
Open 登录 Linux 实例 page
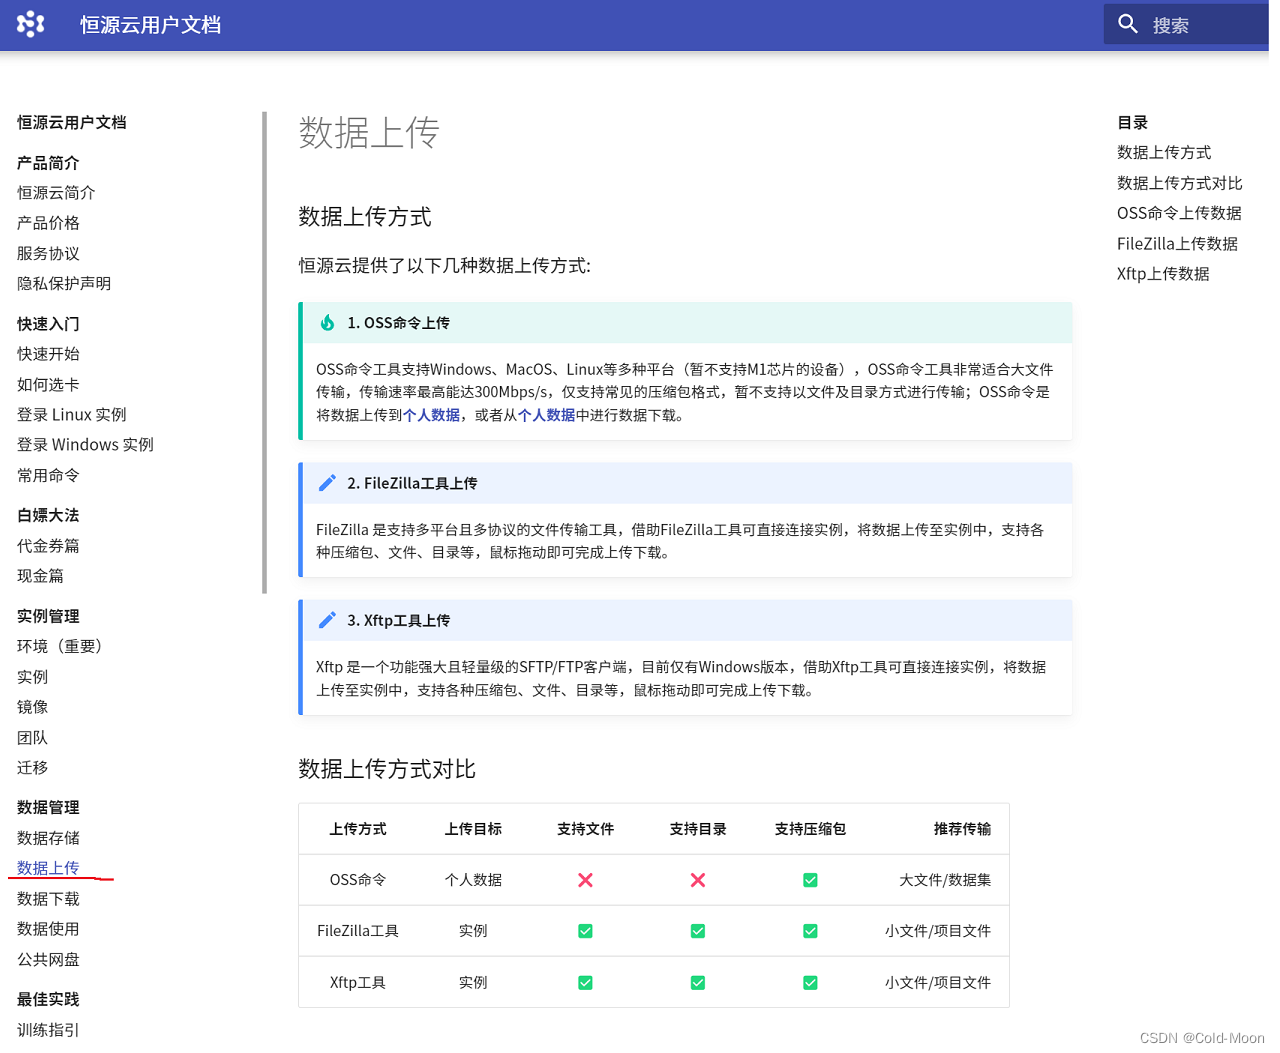pyautogui.click(x=72, y=415)
